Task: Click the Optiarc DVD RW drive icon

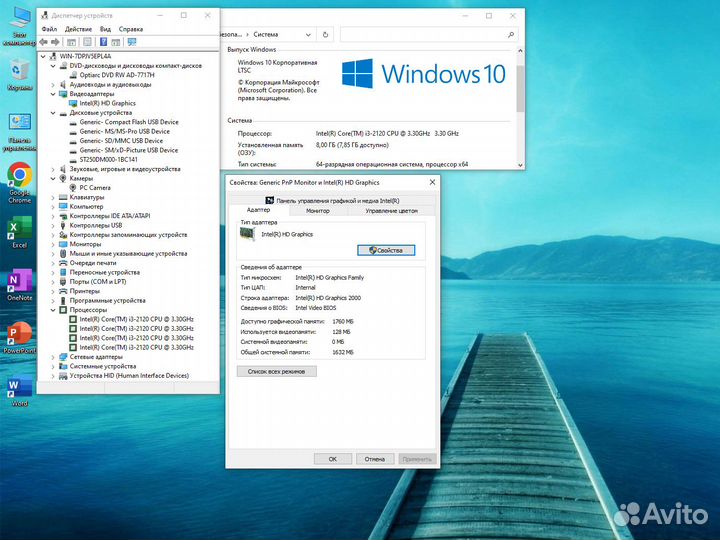Action: tap(73, 75)
